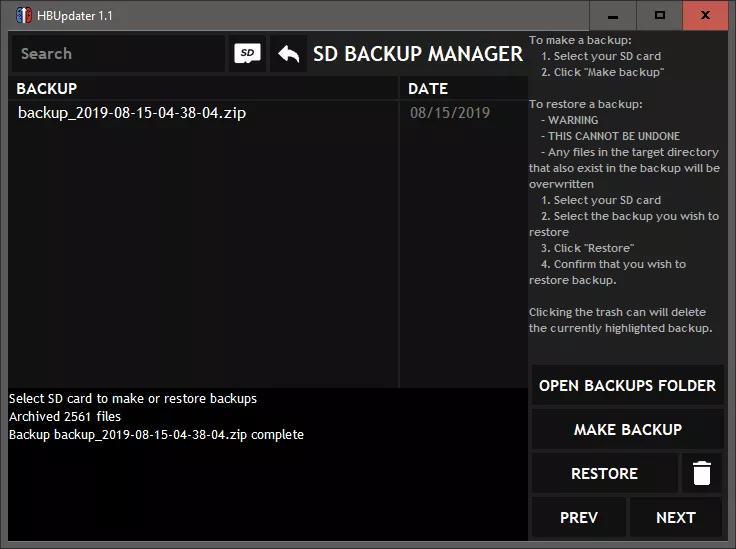This screenshot has width=736, height=549.
Task: Click the 'THIS CANNOT BE UNDONE' instruction text
Action: click(x=614, y=136)
